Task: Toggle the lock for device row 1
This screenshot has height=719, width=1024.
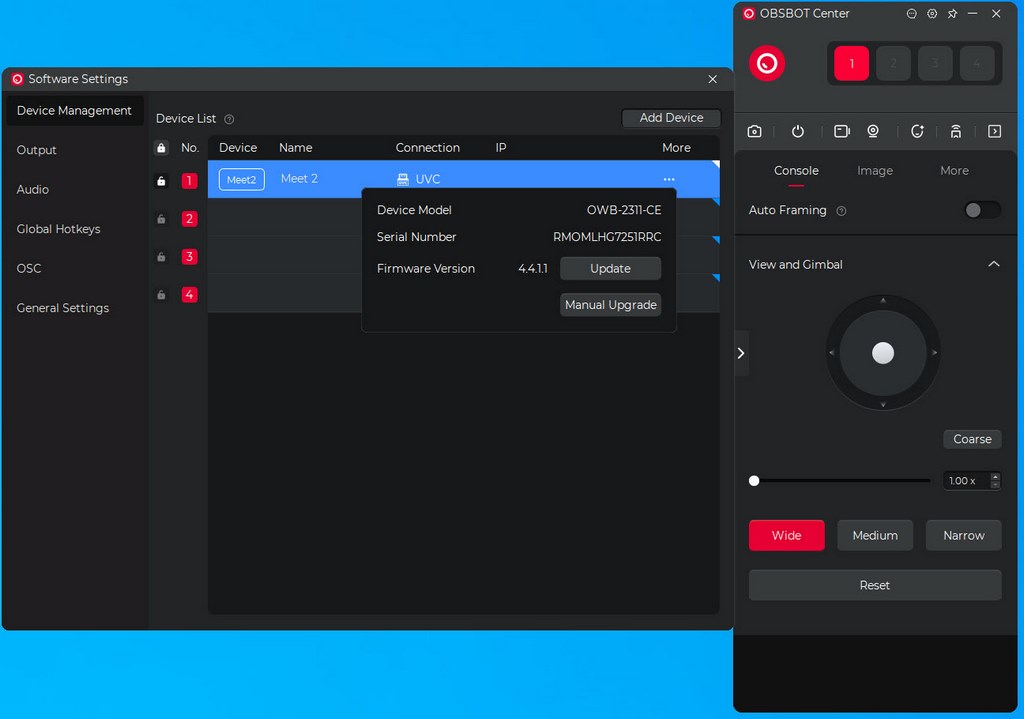Action: point(161,181)
